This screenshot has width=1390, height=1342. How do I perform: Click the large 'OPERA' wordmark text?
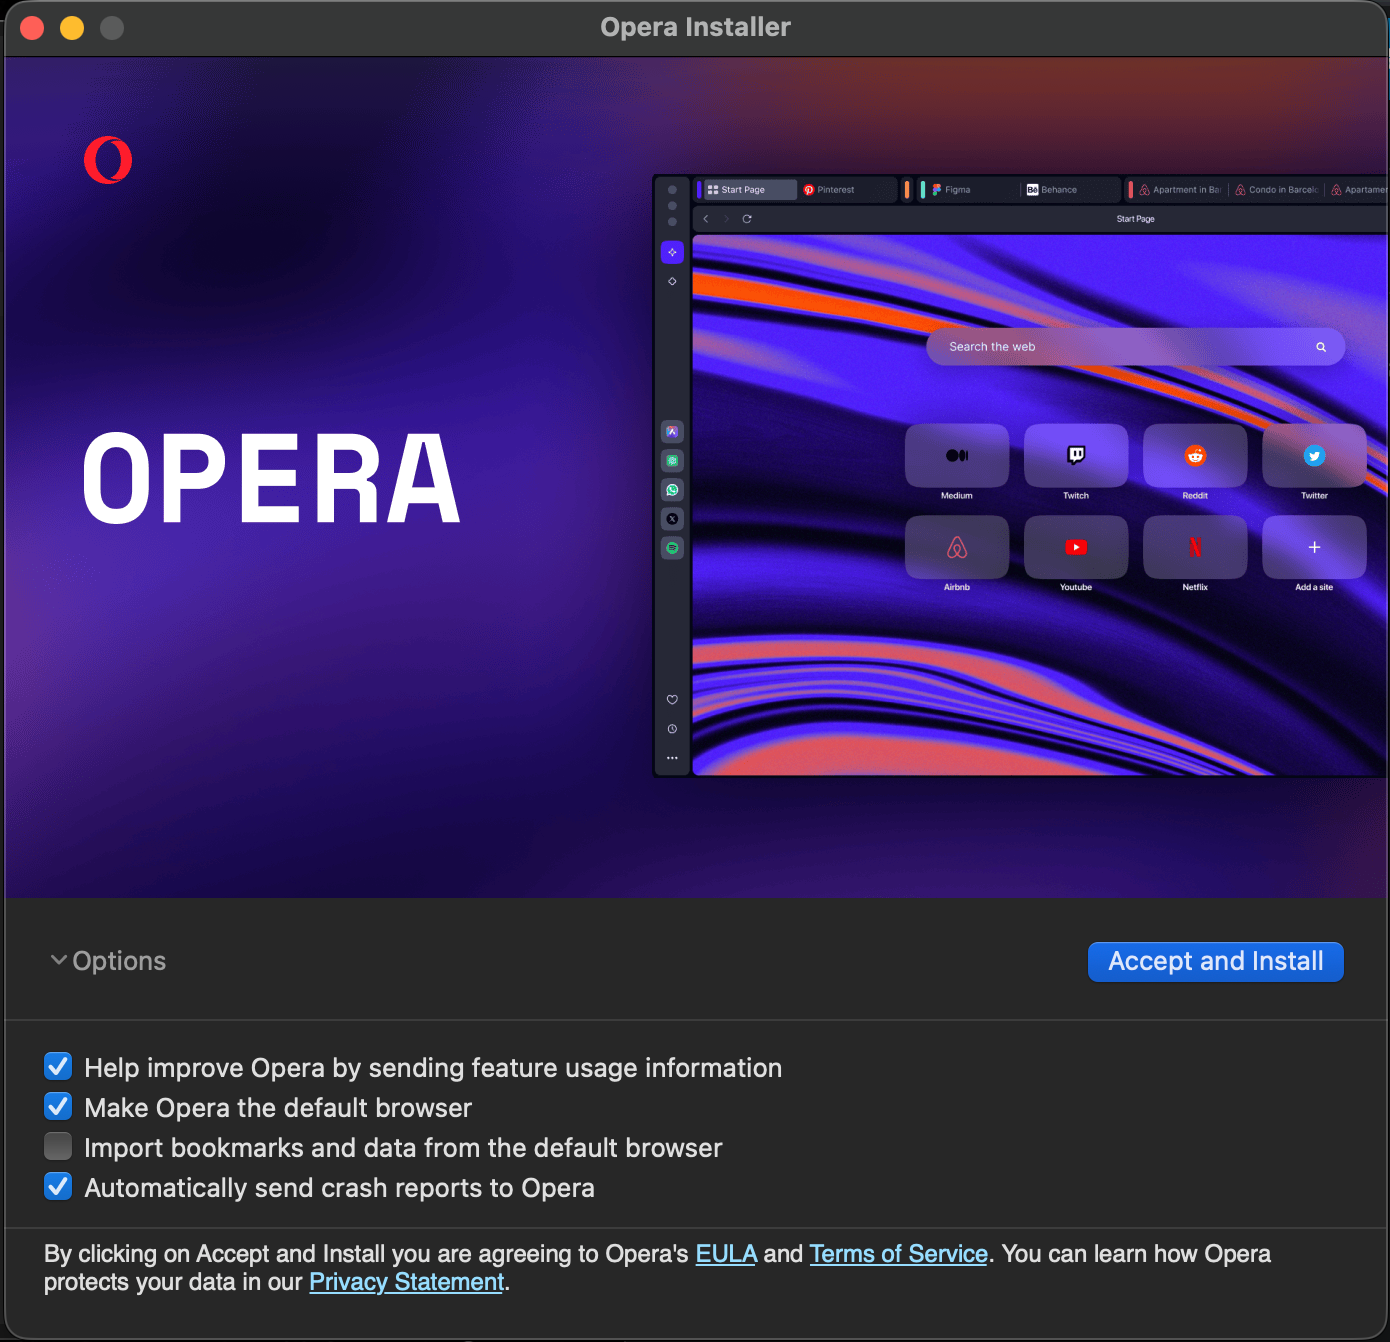pos(272,479)
